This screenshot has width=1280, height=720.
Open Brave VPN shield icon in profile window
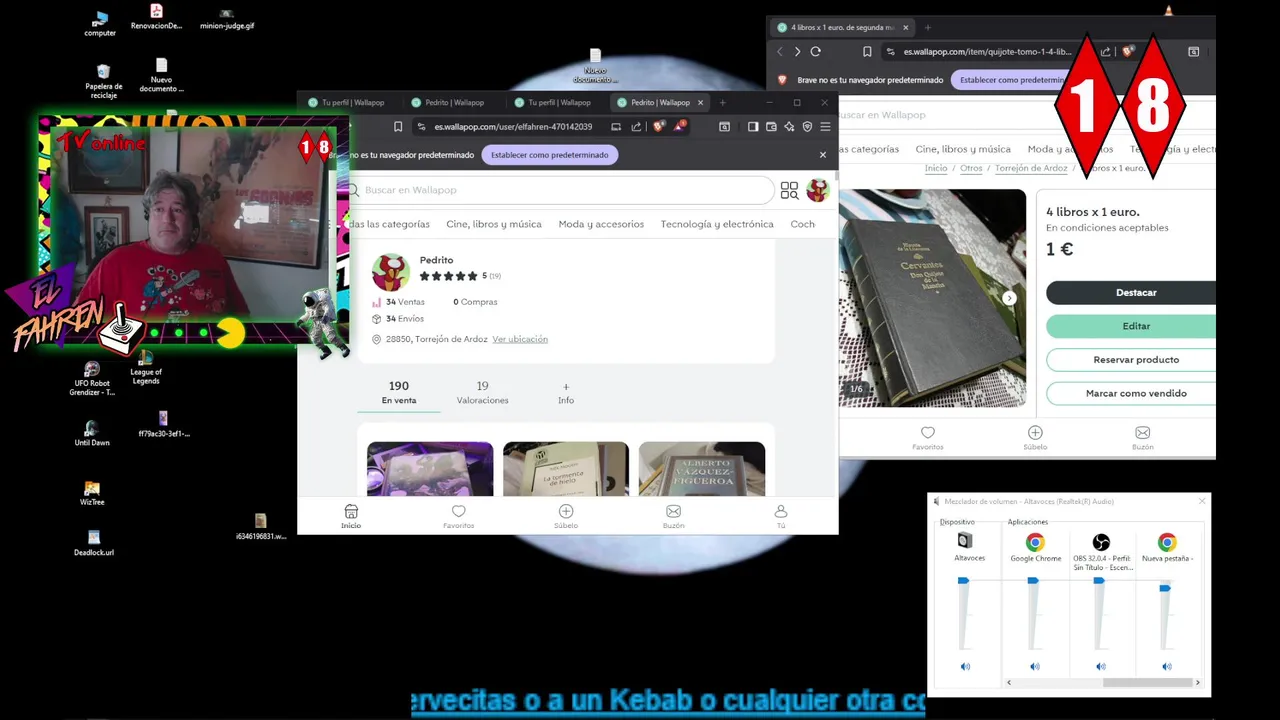coord(807,127)
